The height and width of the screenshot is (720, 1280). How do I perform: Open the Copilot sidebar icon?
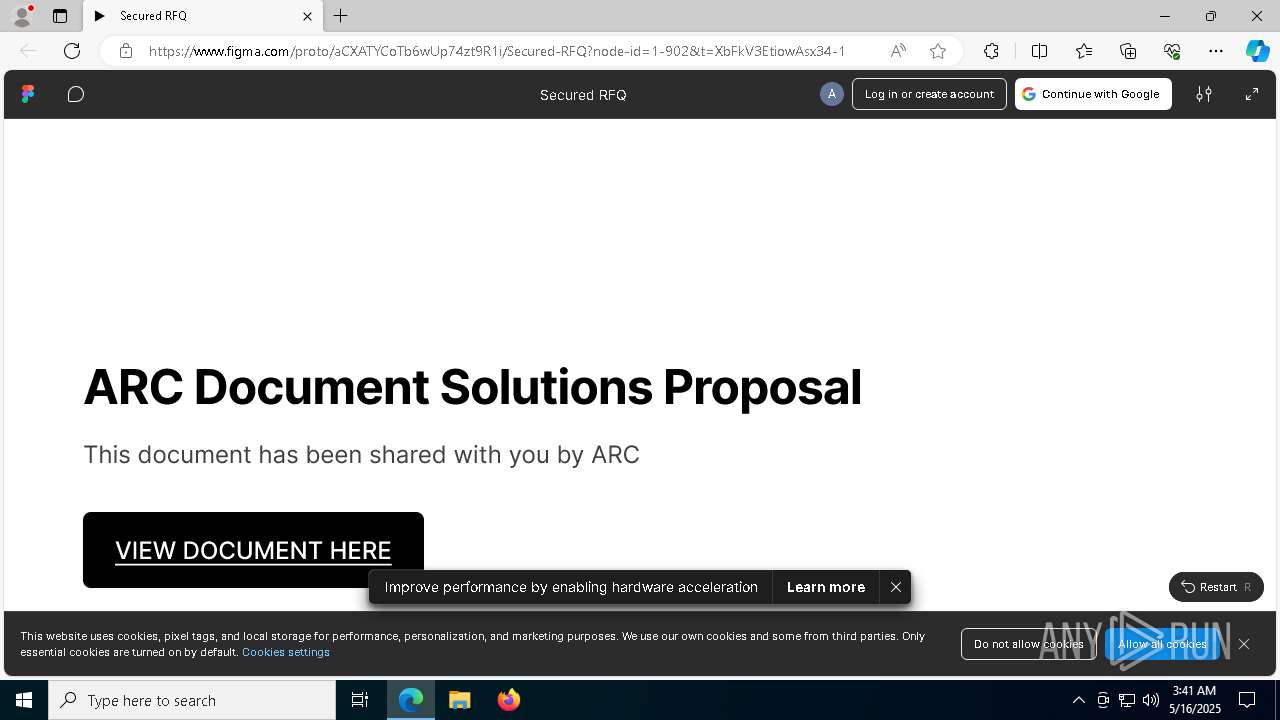(1257, 51)
